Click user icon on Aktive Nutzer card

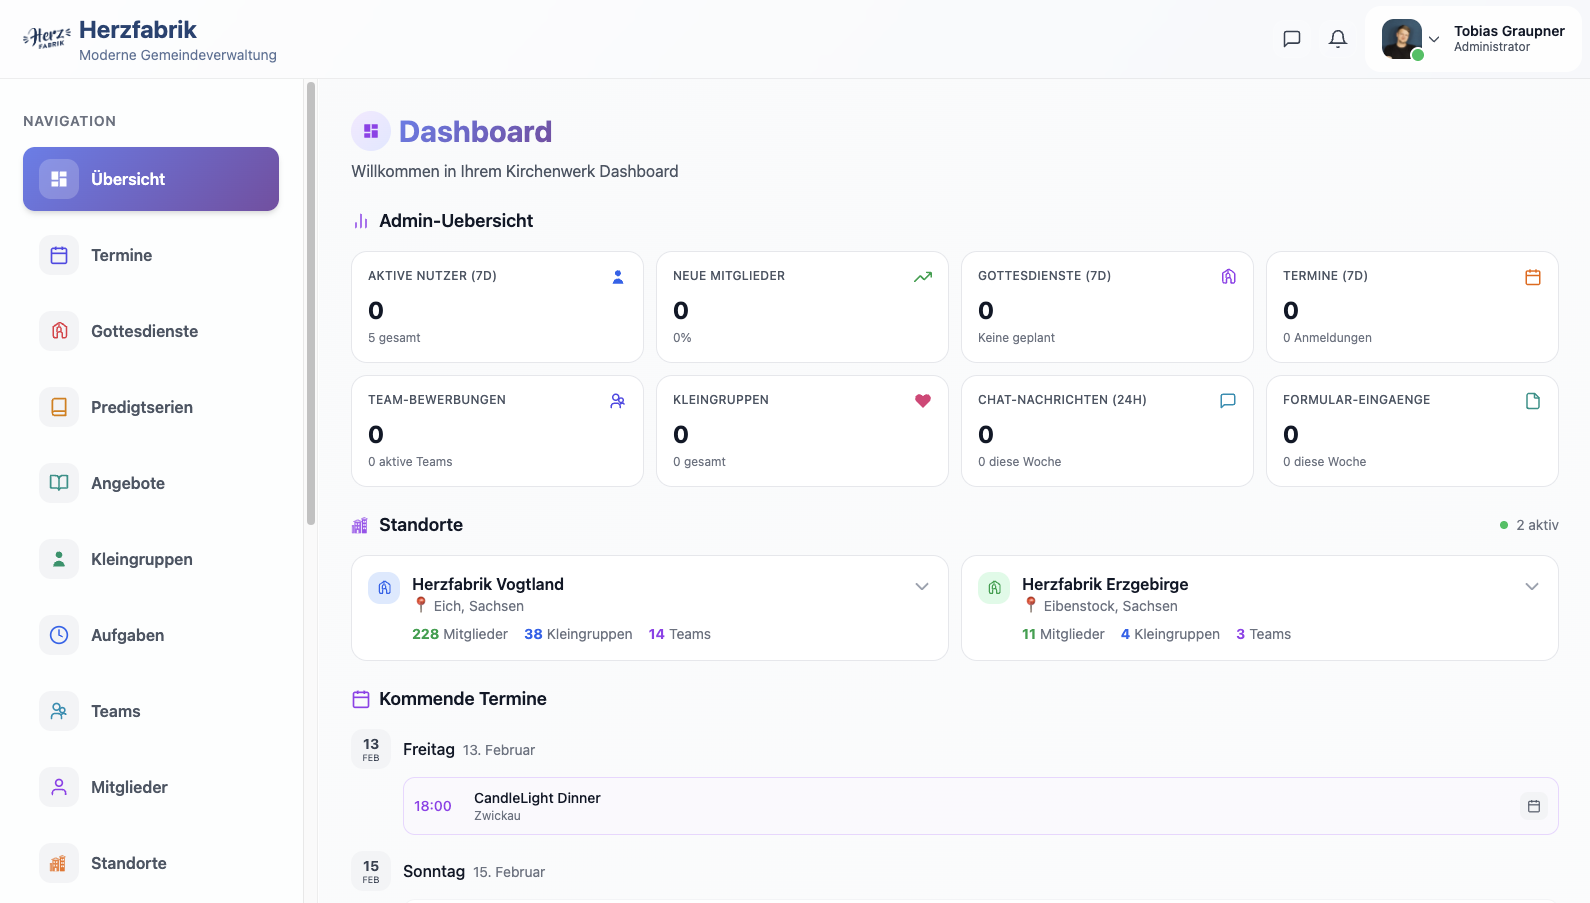618,277
